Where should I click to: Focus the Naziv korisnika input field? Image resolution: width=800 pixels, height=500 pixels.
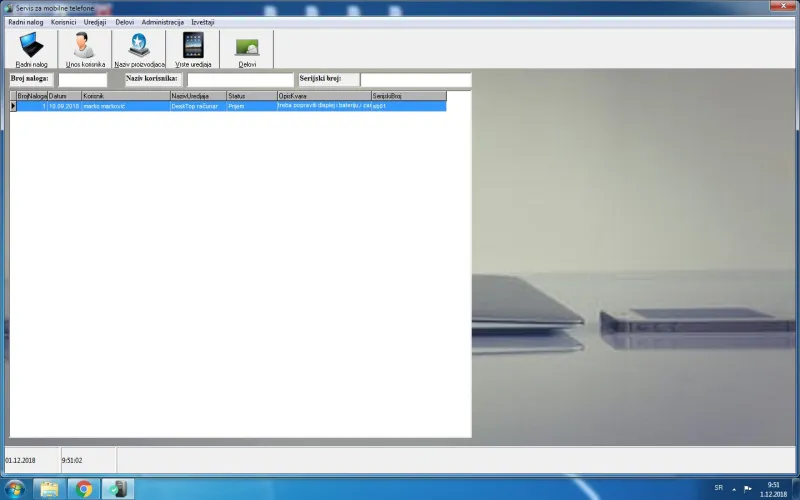240,80
